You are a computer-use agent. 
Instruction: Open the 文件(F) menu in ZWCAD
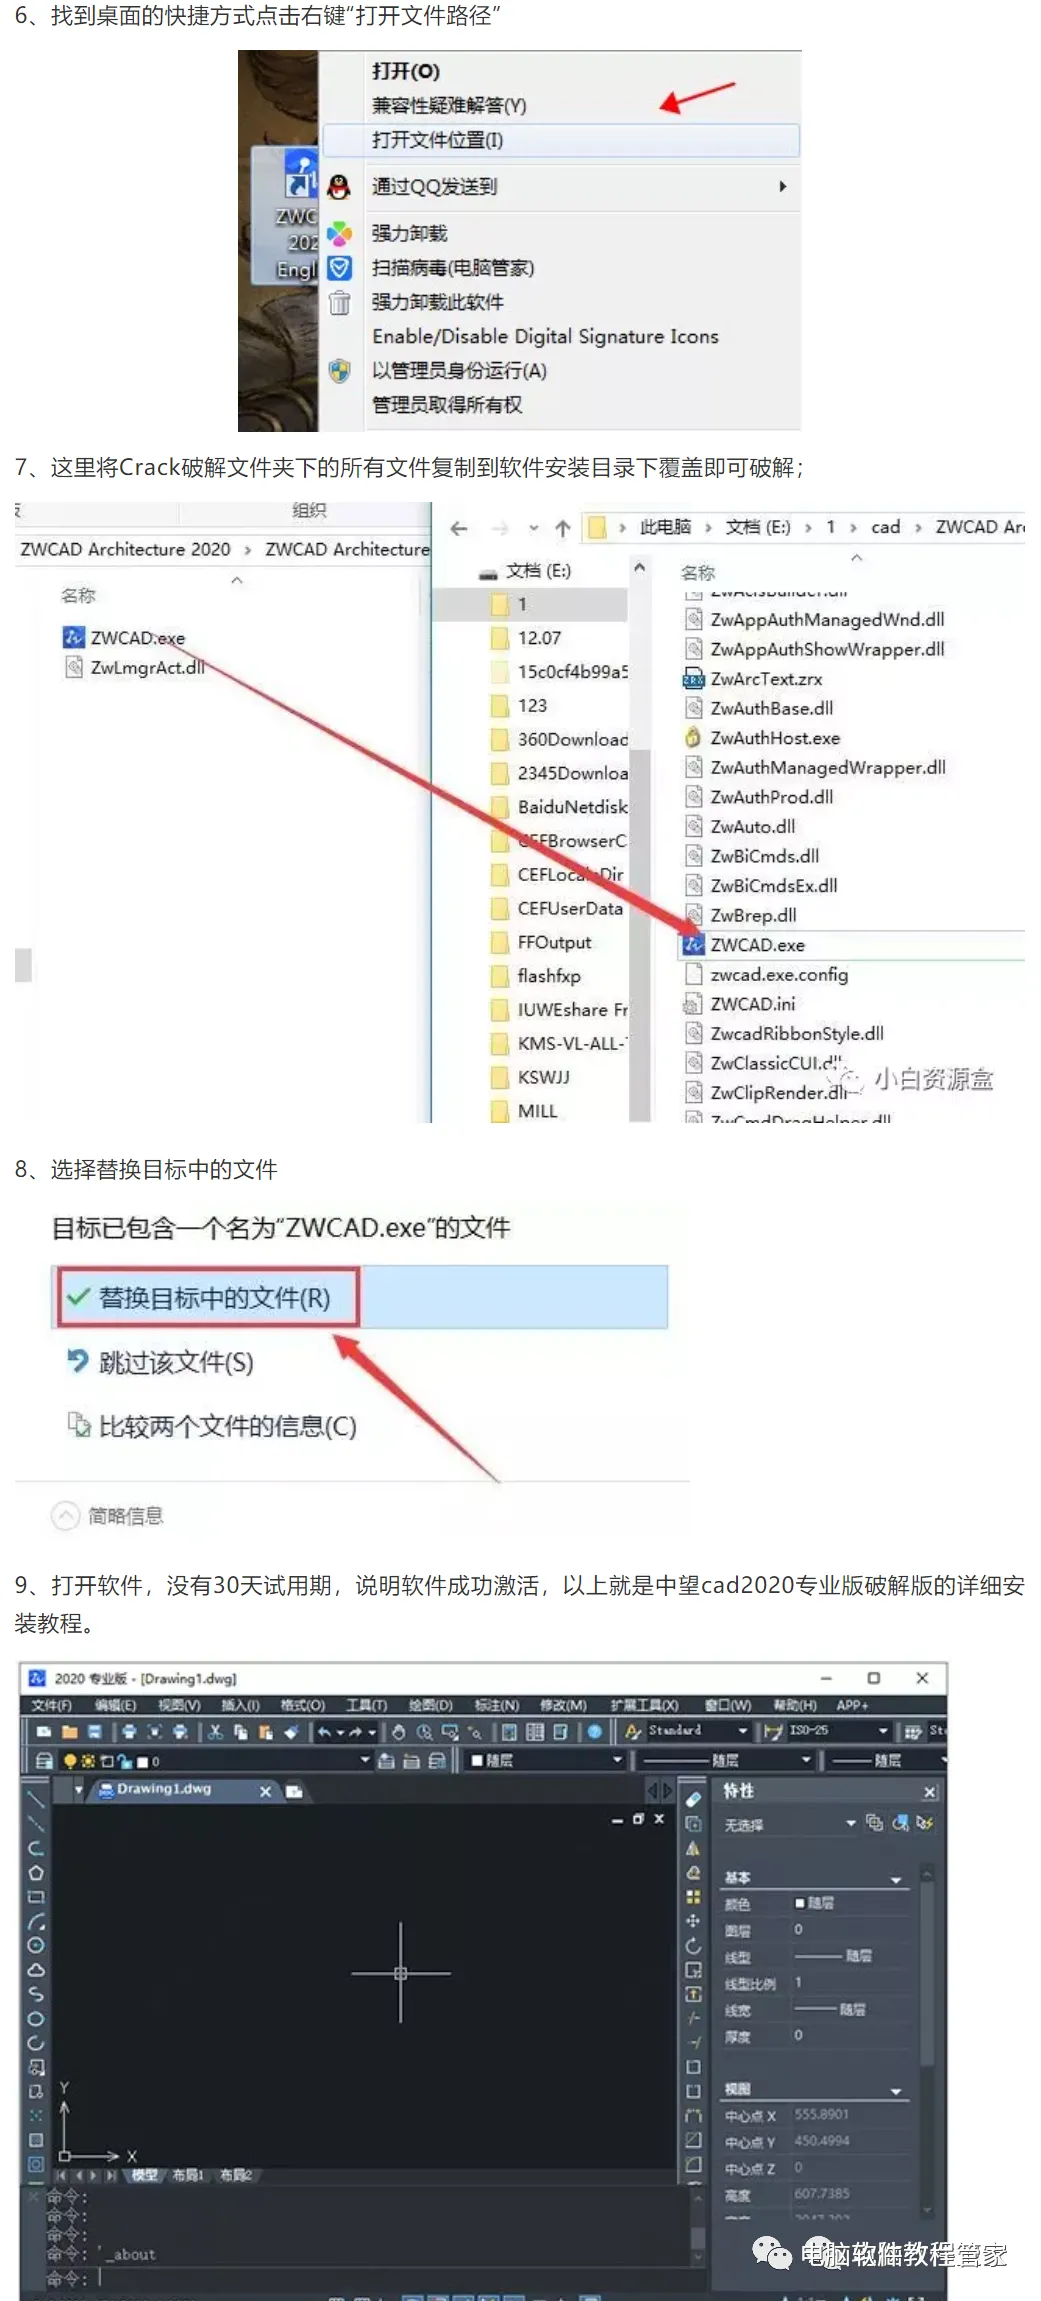click(x=51, y=1705)
